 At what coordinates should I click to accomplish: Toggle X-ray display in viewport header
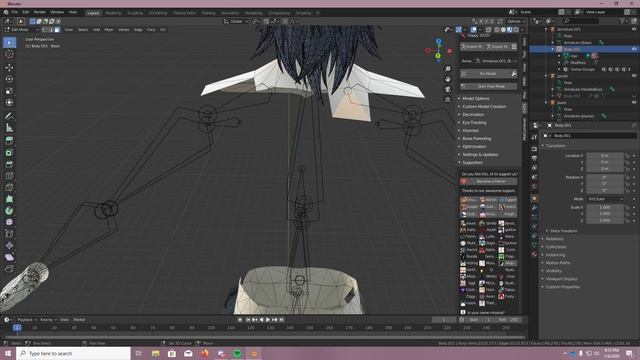click(489, 30)
